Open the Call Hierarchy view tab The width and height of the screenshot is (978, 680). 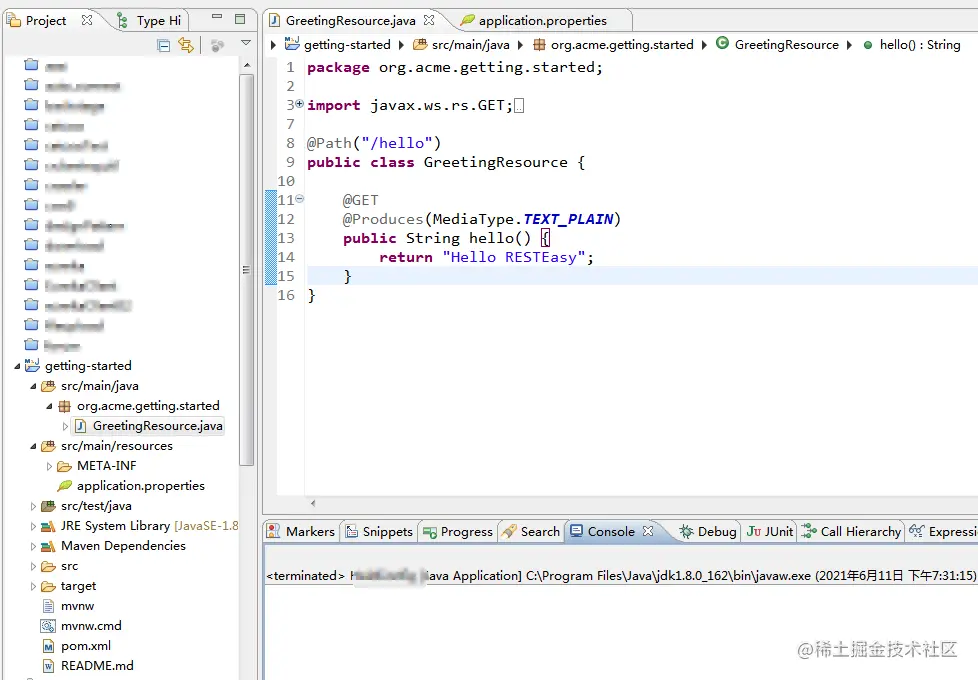tap(852, 532)
